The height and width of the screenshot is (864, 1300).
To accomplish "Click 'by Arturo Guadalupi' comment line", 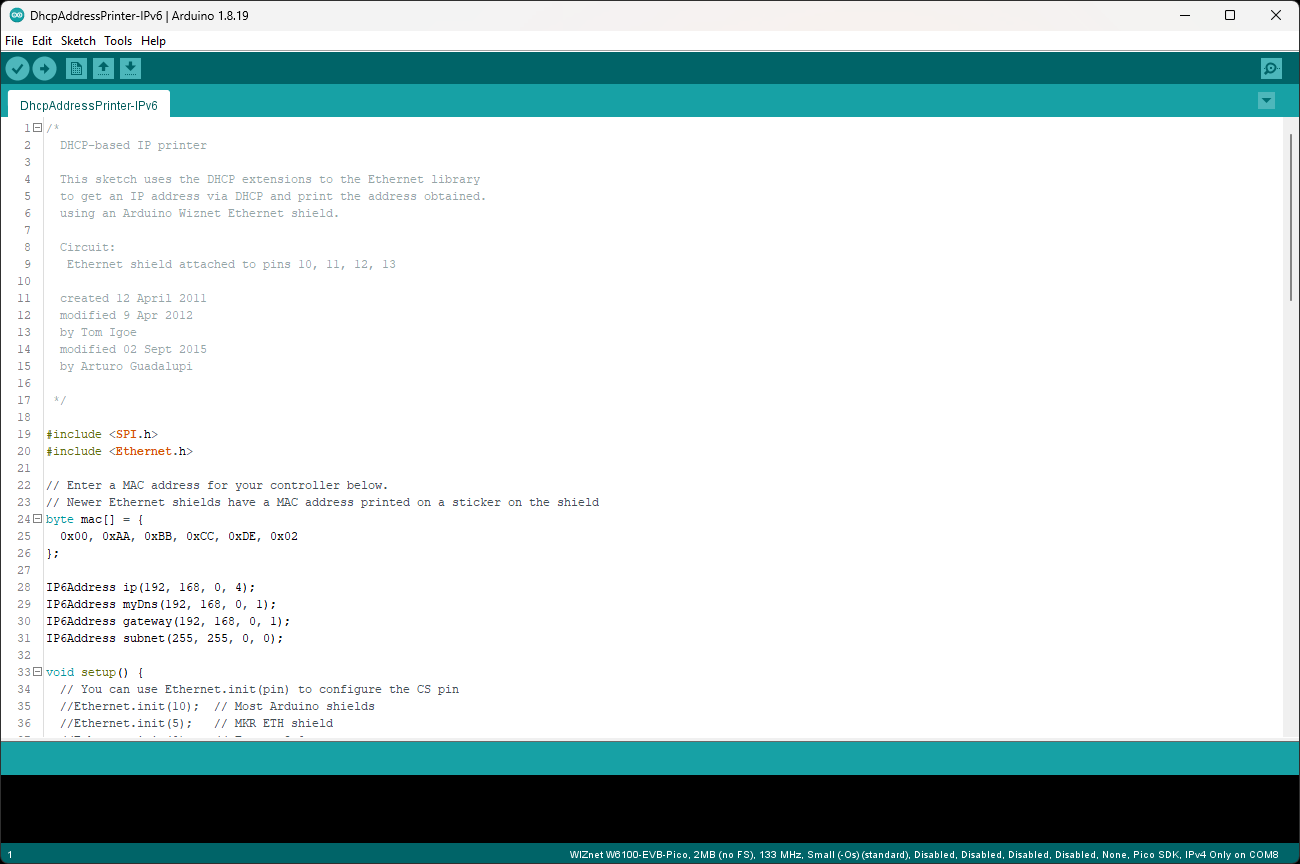I will click(126, 366).
